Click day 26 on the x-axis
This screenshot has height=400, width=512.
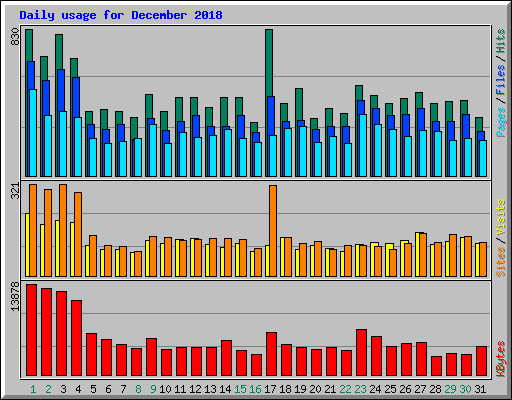tap(405, 389)
